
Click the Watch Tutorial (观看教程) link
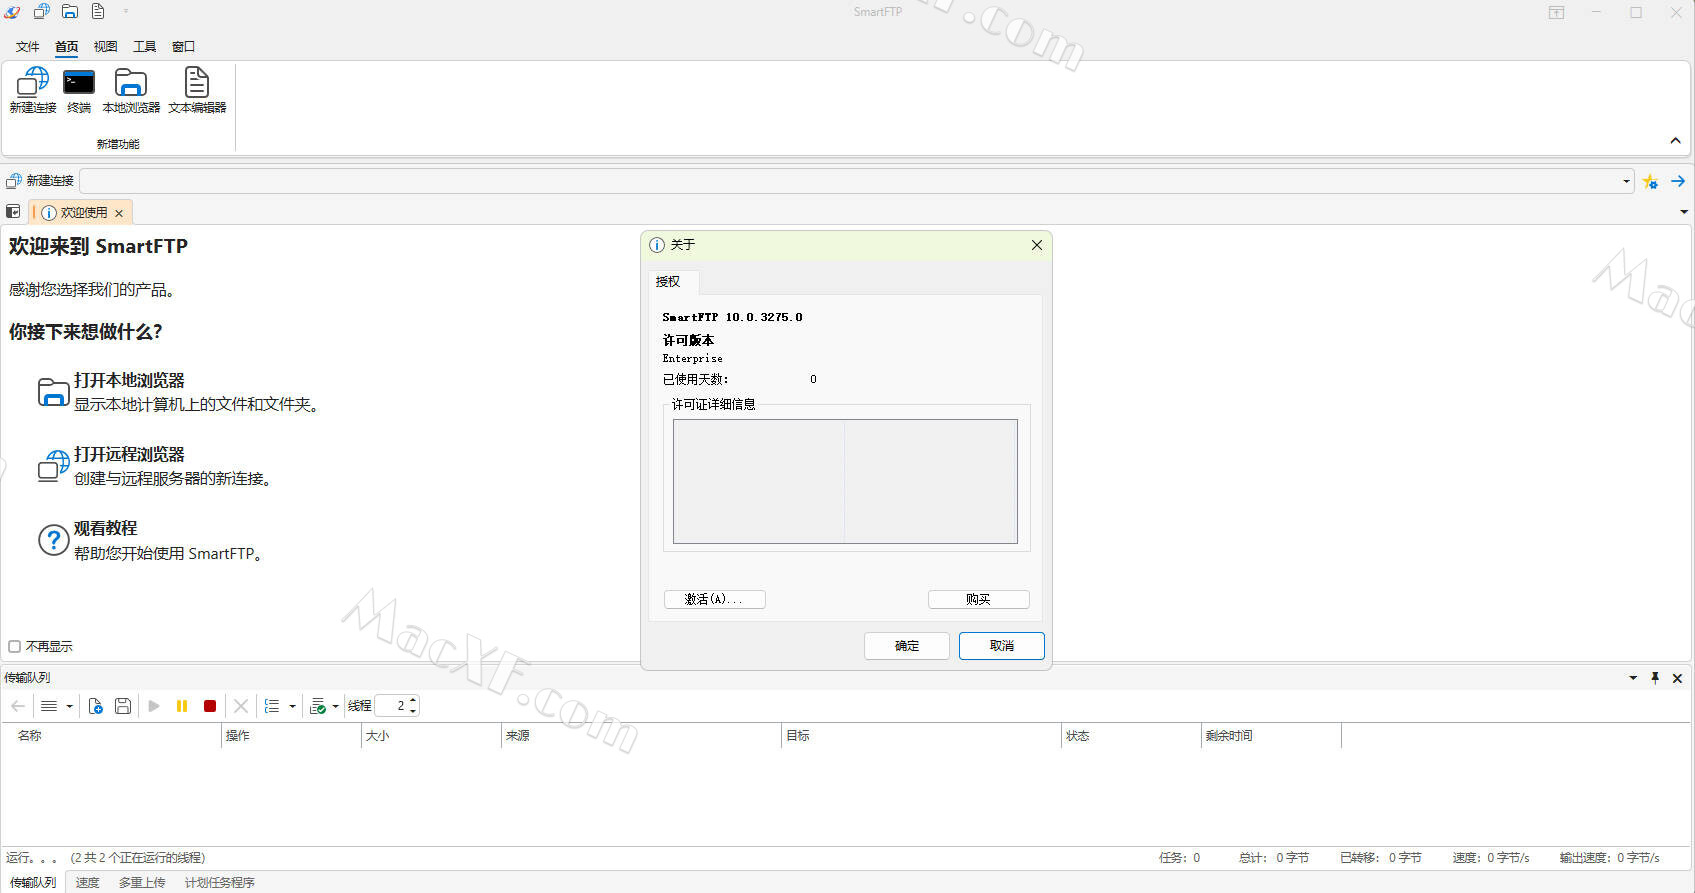(x=105, y=528)
